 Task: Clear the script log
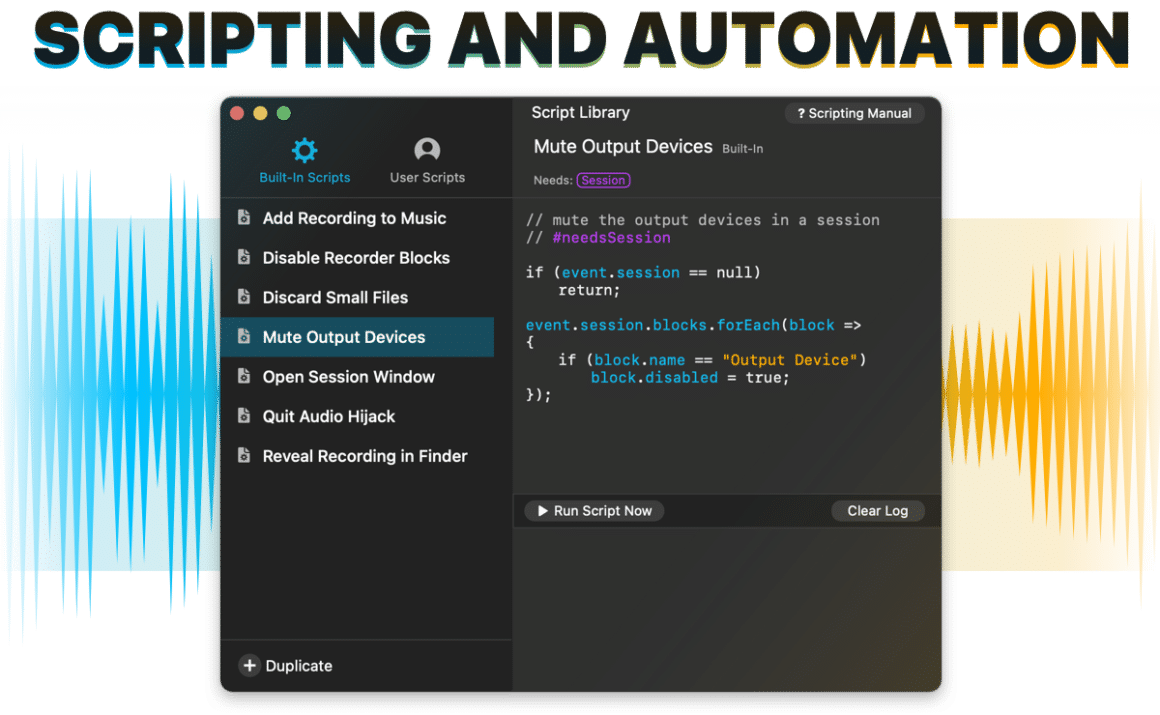click(877, 511)
